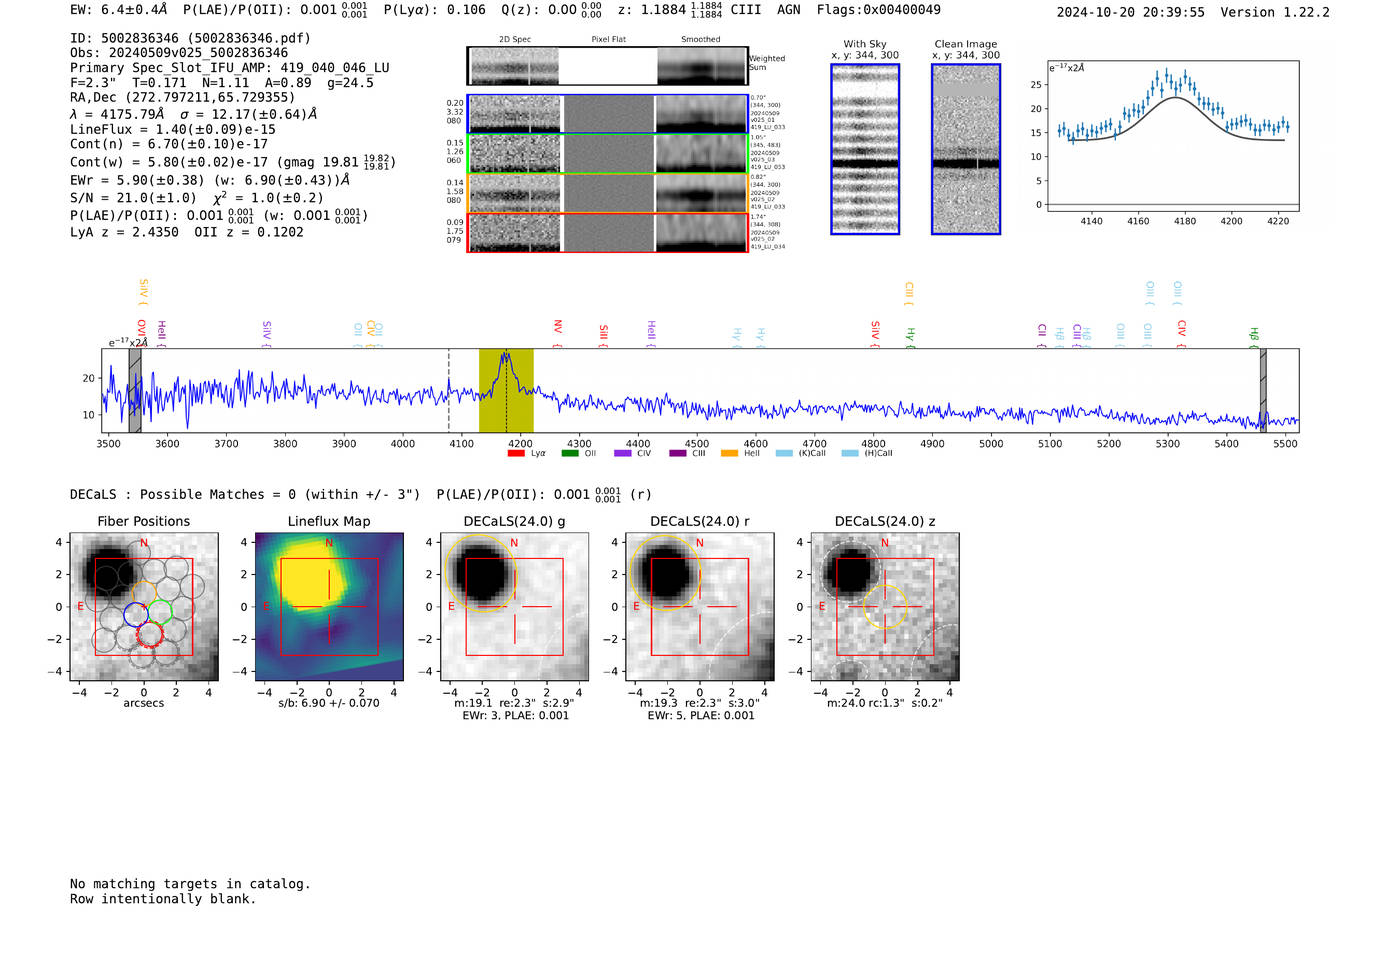1400x953 pixels.
Task: Select the orange-bordered fiber spectrum row
Action: [x=608, y=193]
